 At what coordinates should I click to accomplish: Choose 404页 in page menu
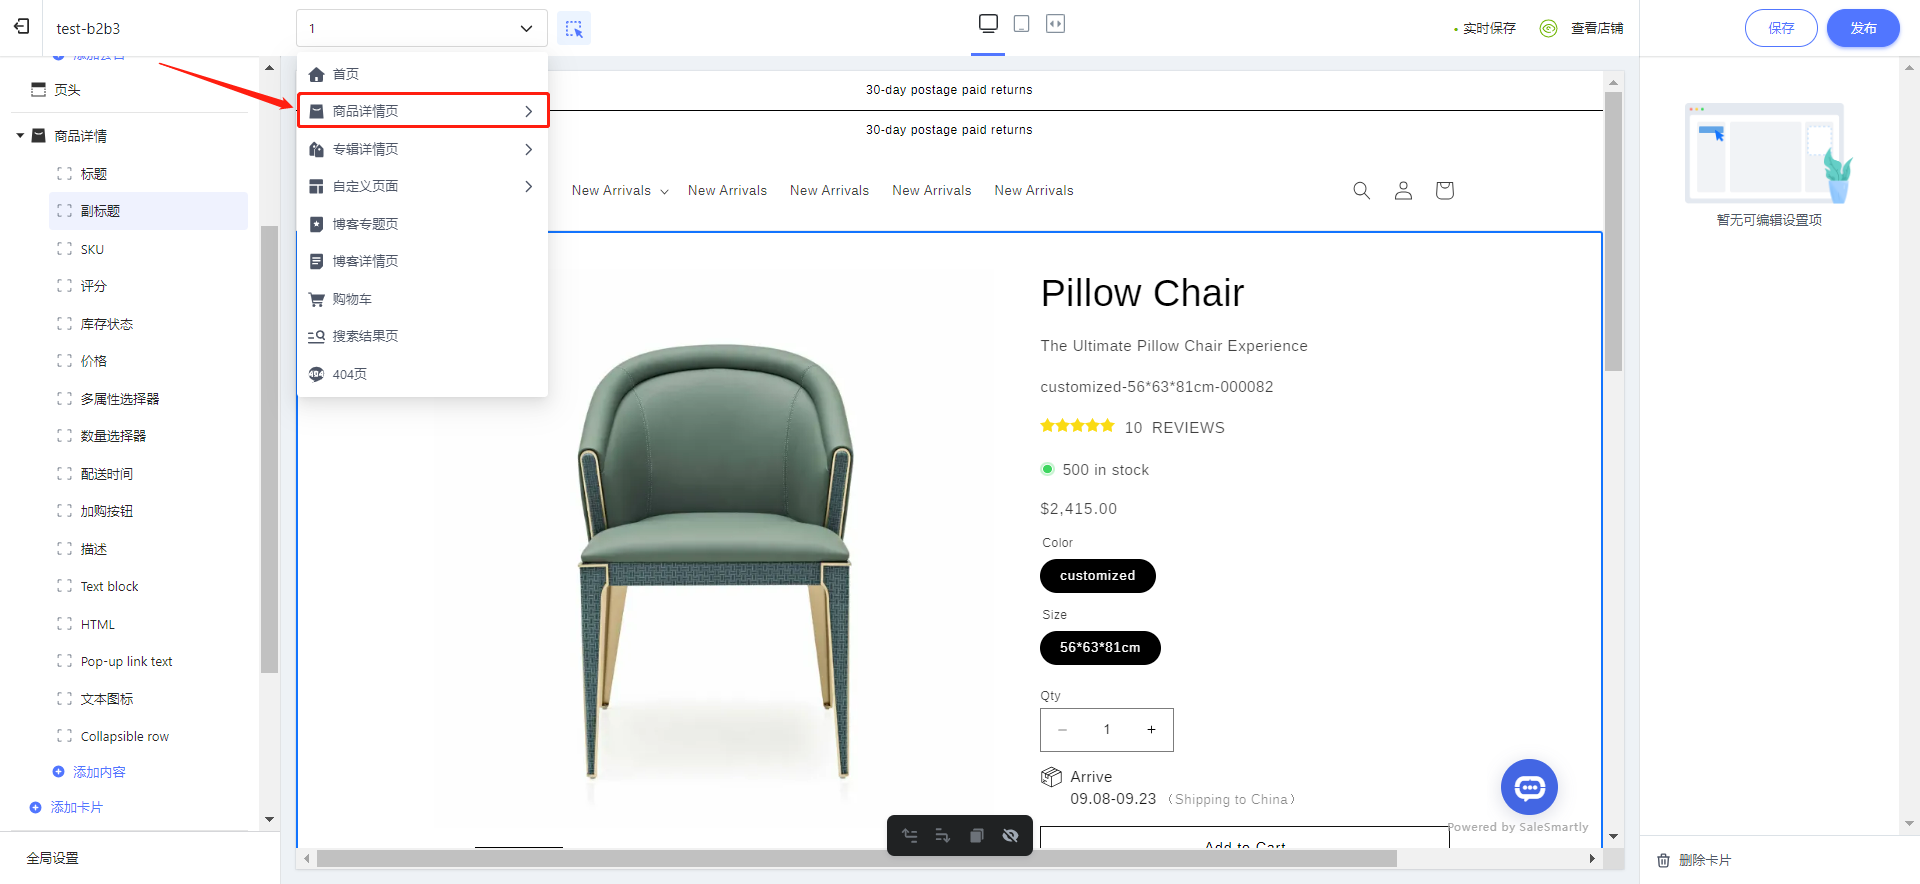[x=422, y=374]
